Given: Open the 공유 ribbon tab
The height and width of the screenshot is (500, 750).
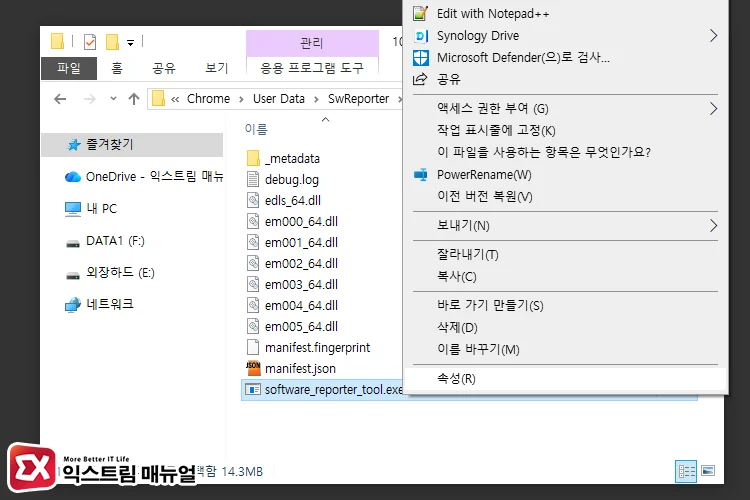Looking at the screenshot, I should [164, 68].
